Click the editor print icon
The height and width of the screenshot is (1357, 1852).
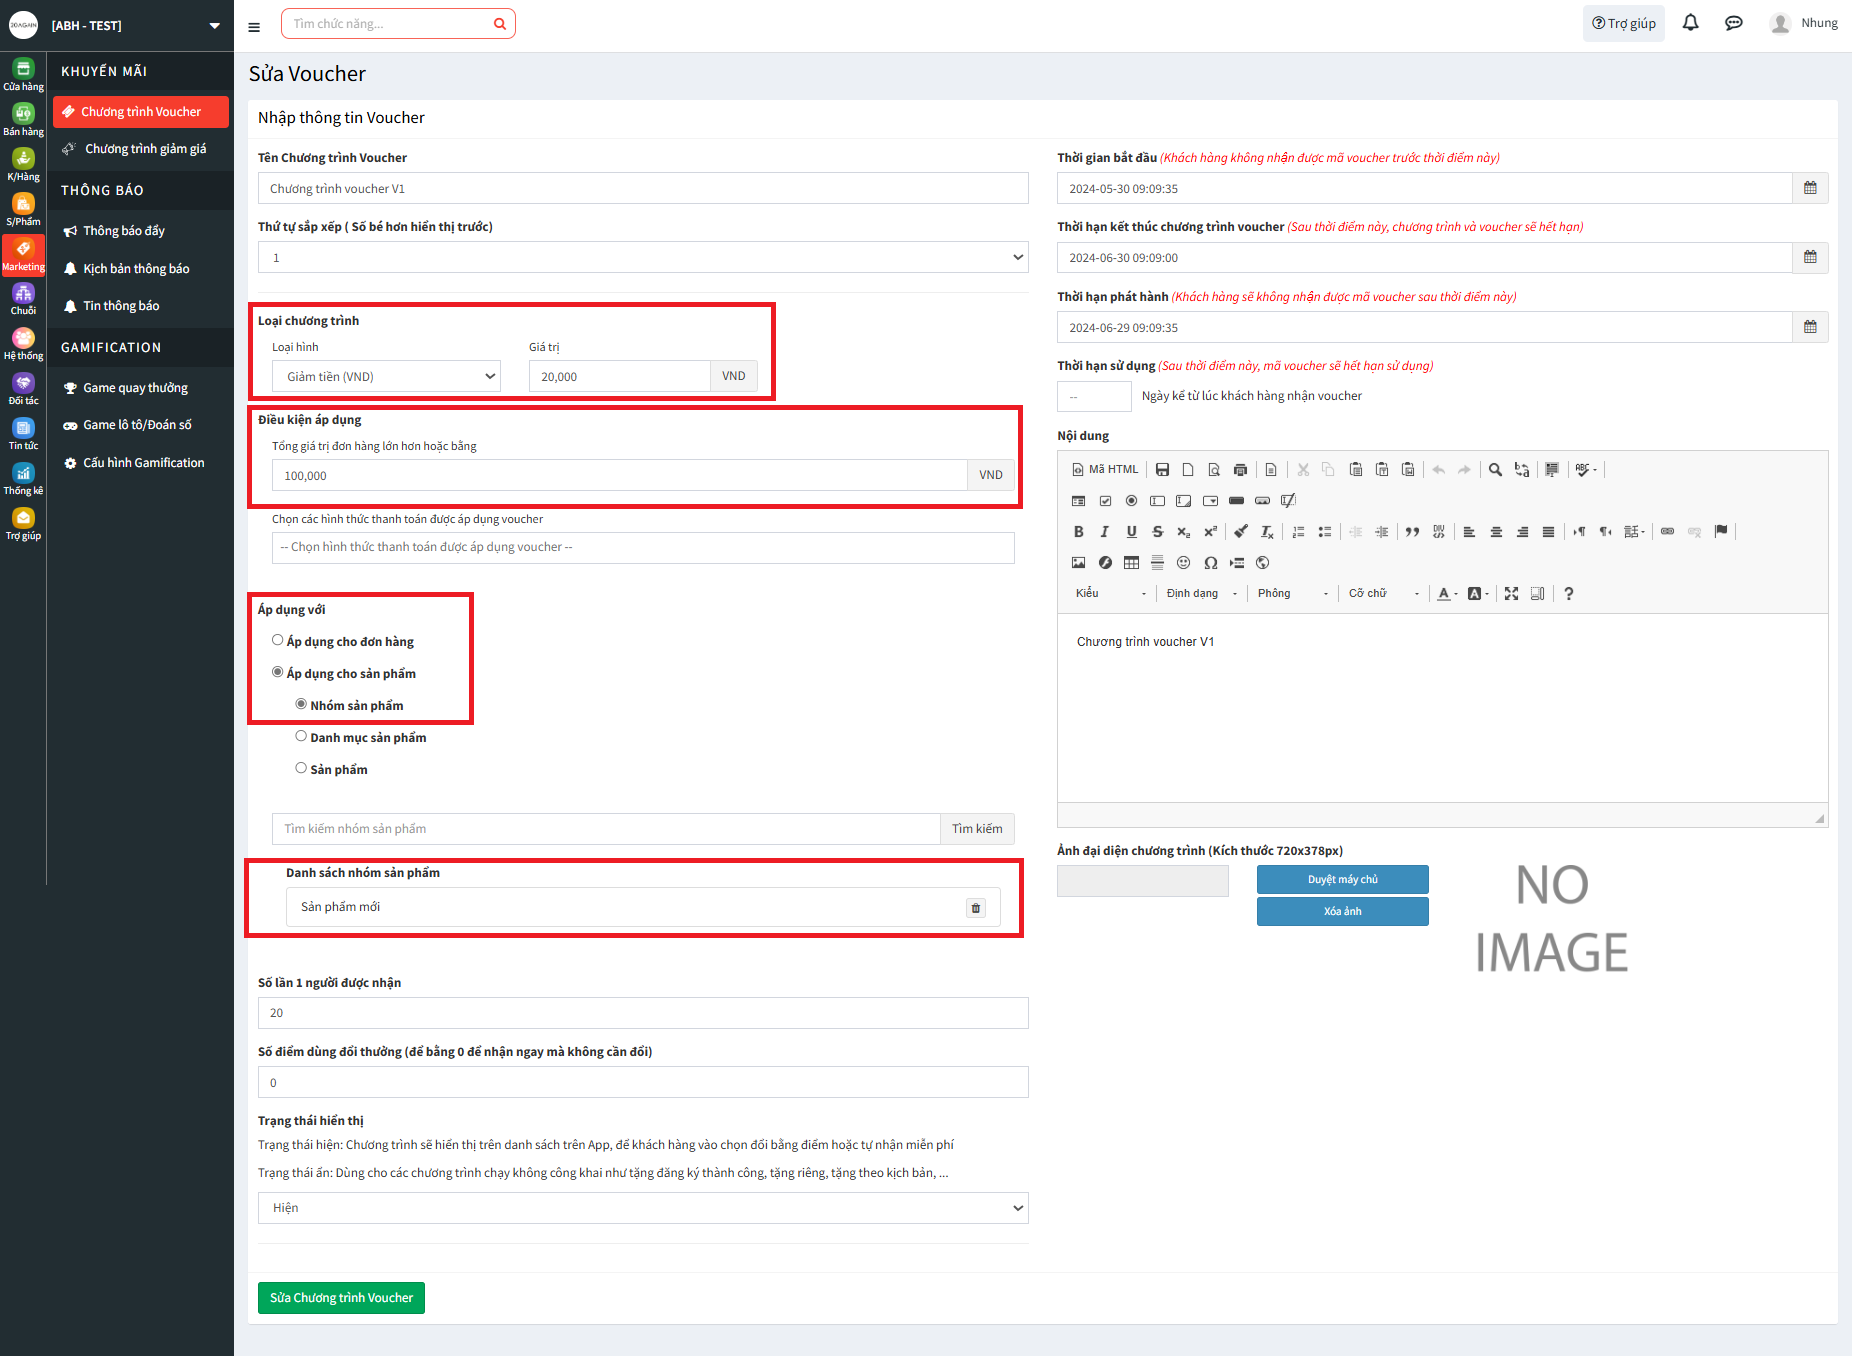pos(1240,469)
